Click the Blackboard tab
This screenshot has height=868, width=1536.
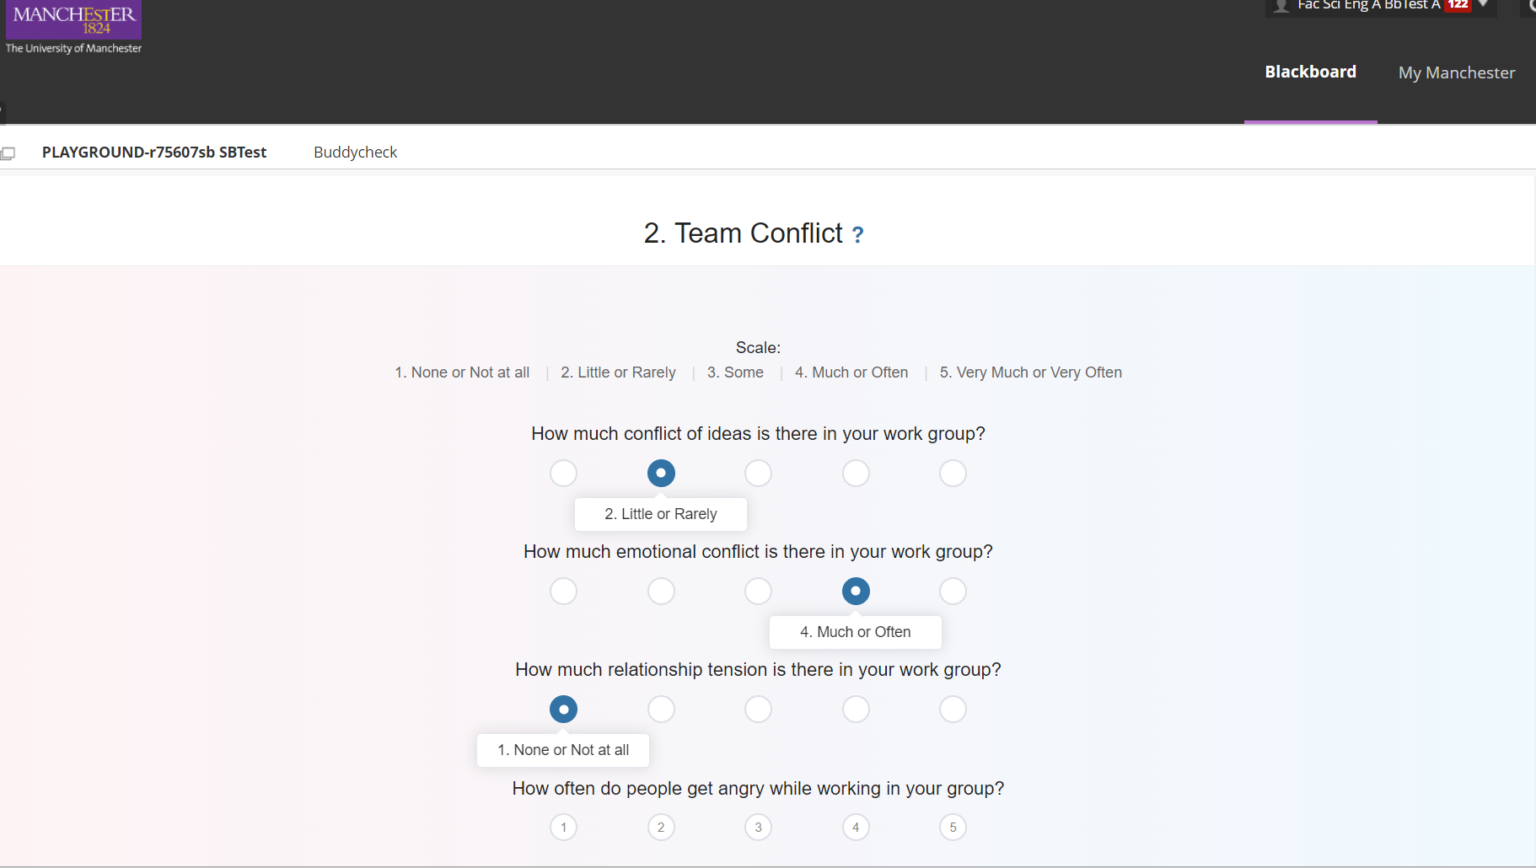point(1310,72)
